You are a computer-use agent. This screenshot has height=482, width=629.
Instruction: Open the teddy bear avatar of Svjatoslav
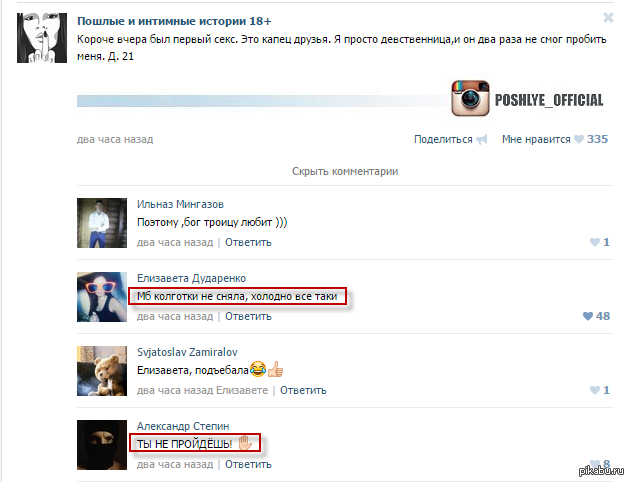(102, 371)
